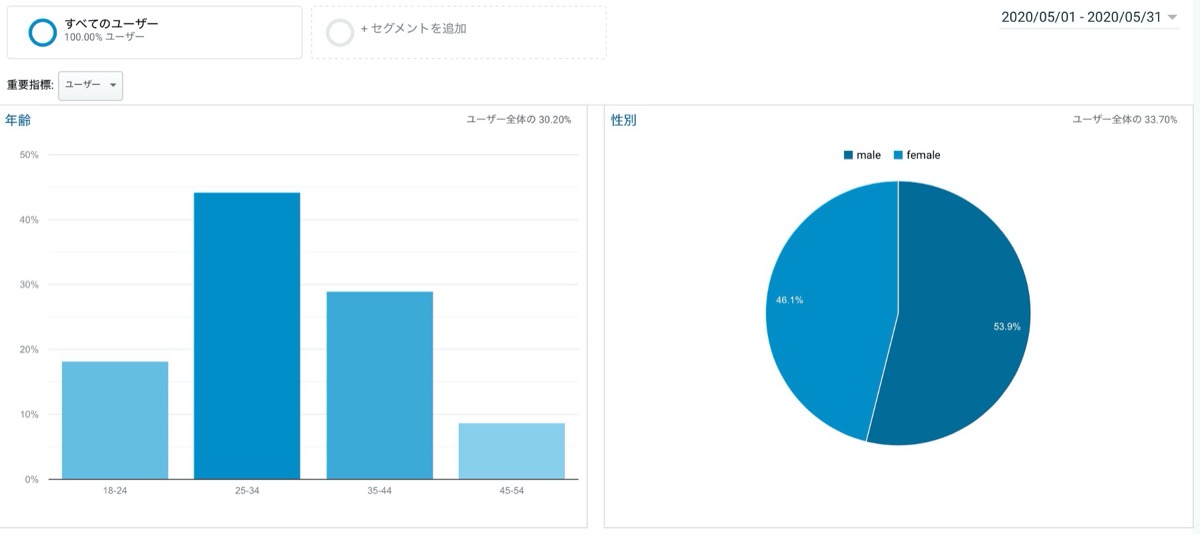The height and width of the screenshot is (534, 1200).
Task: Click the 25-34 age bar
Action: (247, 336)
